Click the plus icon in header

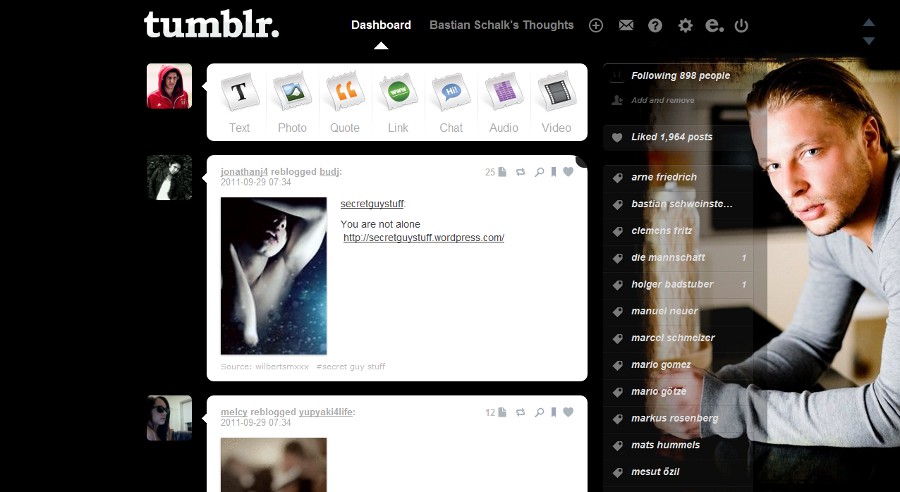click(596, 25)
